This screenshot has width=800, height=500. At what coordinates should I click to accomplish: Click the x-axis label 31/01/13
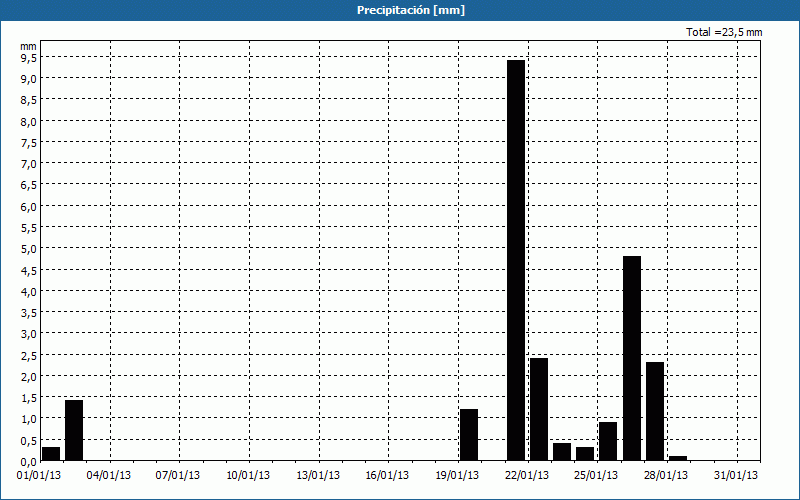click(x=736, y=476)
